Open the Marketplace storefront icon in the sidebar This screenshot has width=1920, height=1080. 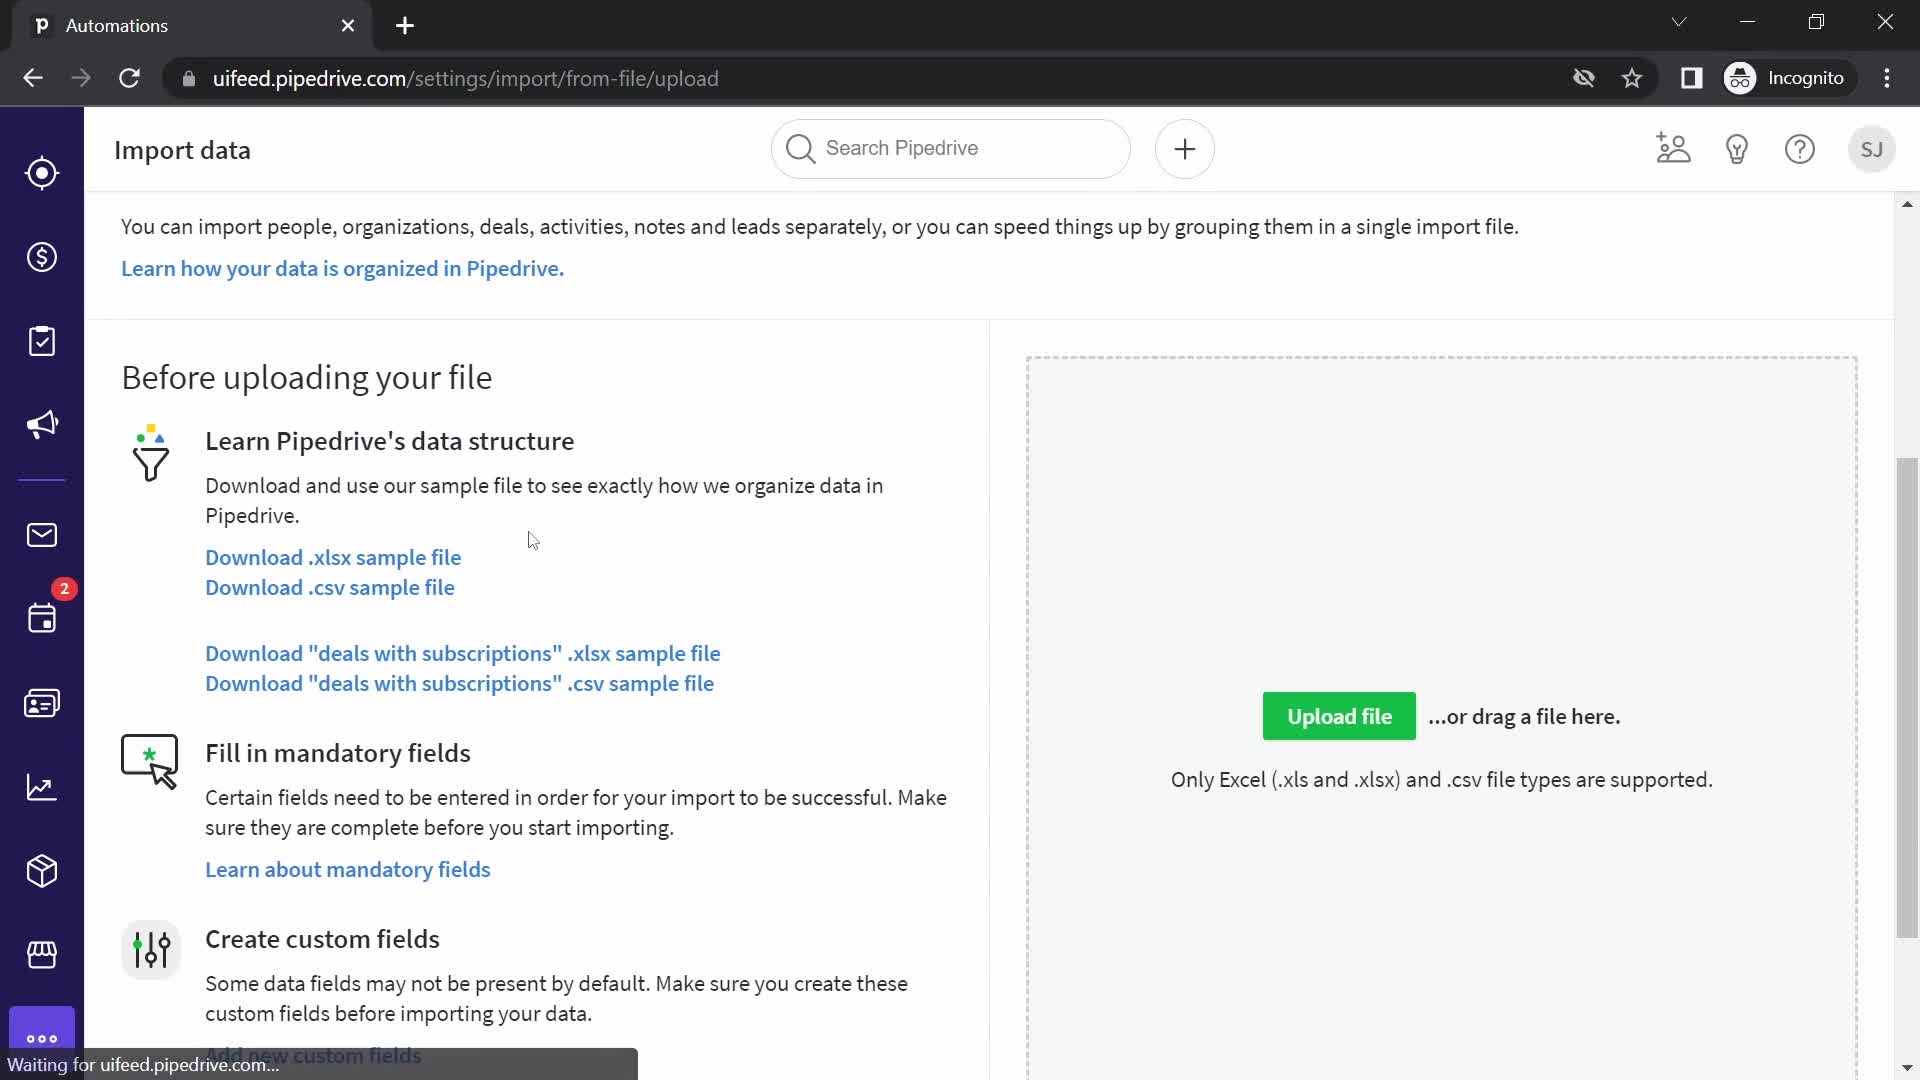click(42, 955)
